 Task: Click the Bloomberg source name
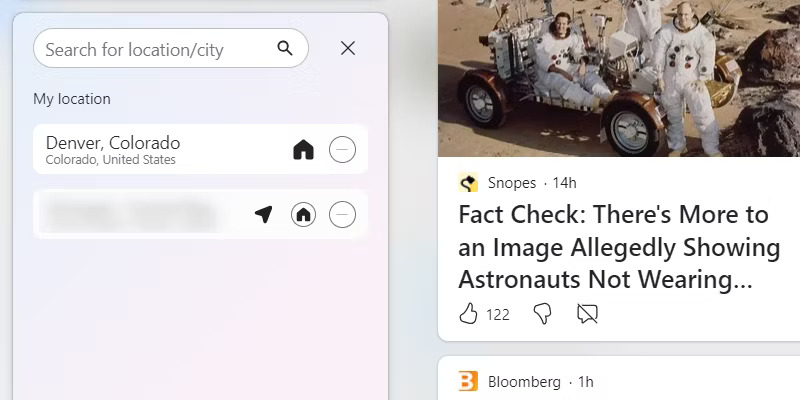tap(524, 381)
